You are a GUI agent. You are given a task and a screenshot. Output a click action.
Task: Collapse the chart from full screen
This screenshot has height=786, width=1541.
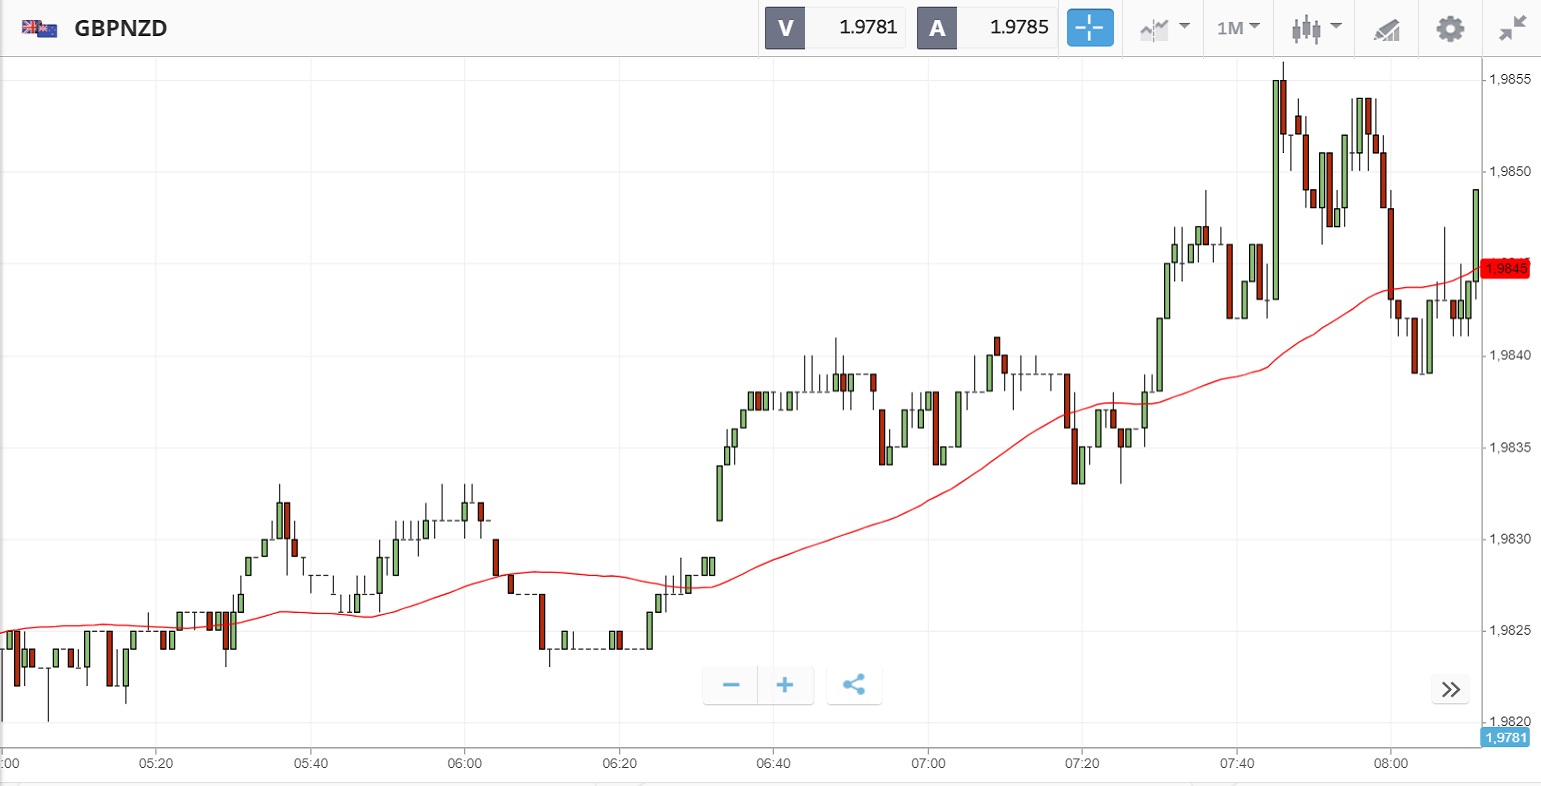tap(1513, 28)
